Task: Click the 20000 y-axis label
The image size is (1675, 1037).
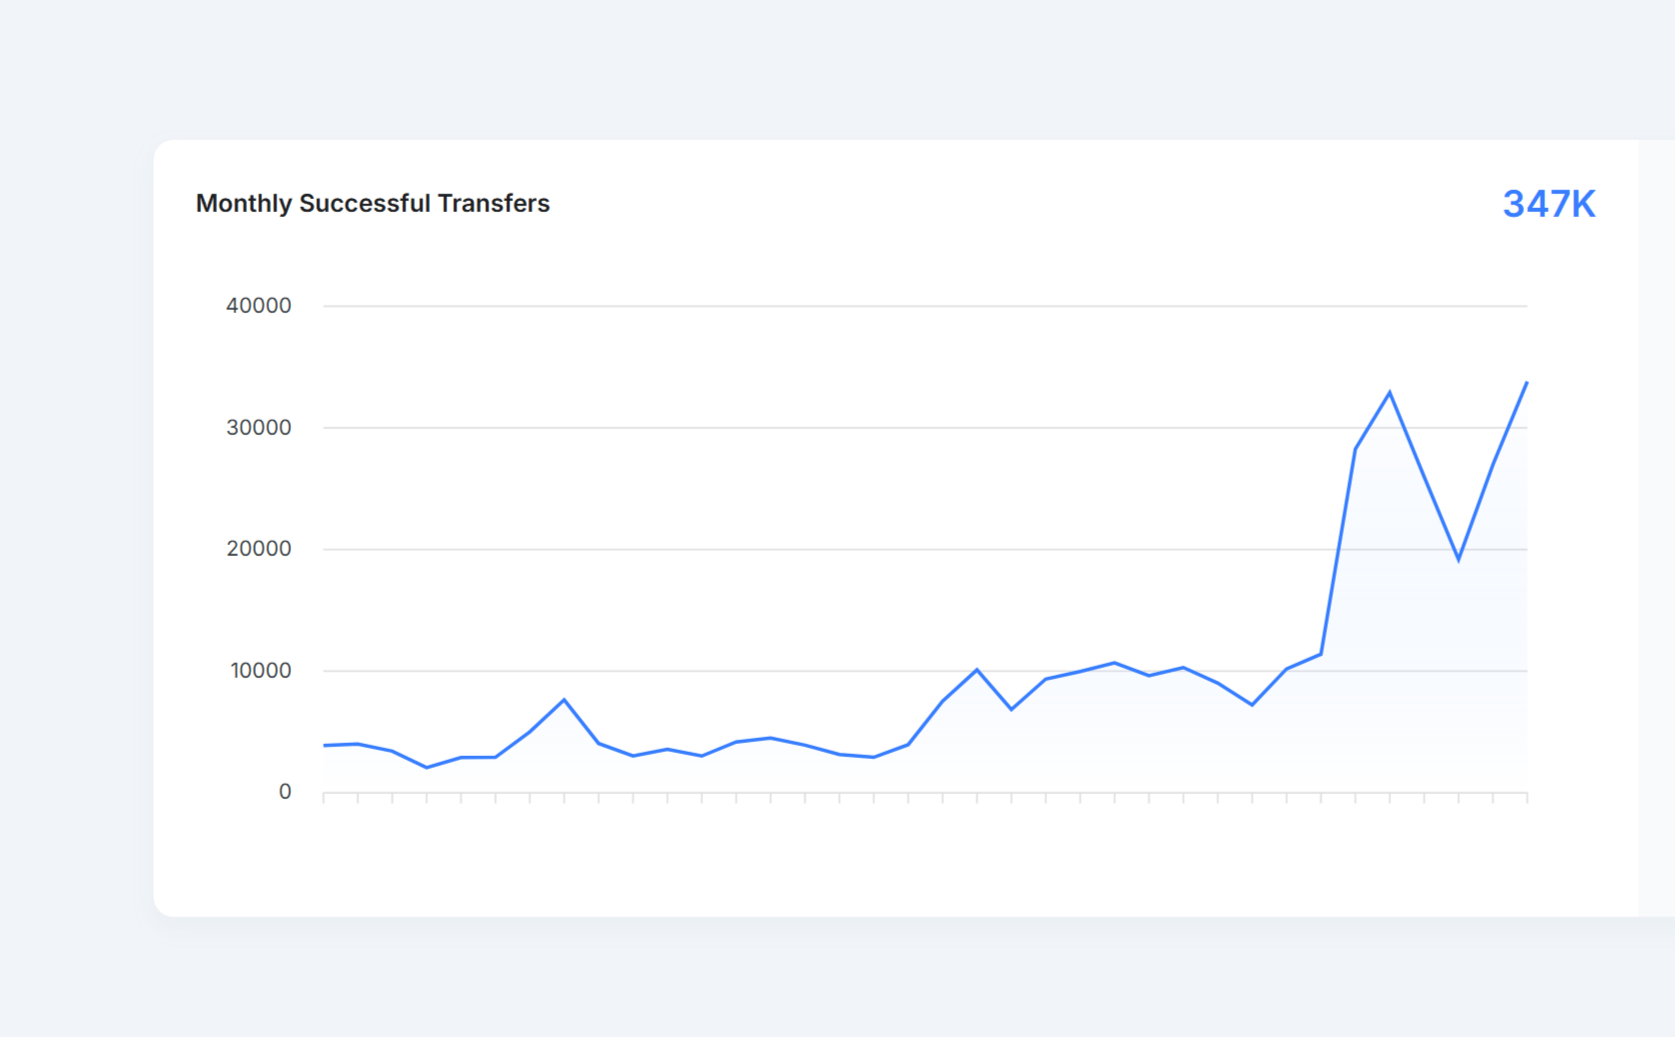Action: (x=258, y=549)
